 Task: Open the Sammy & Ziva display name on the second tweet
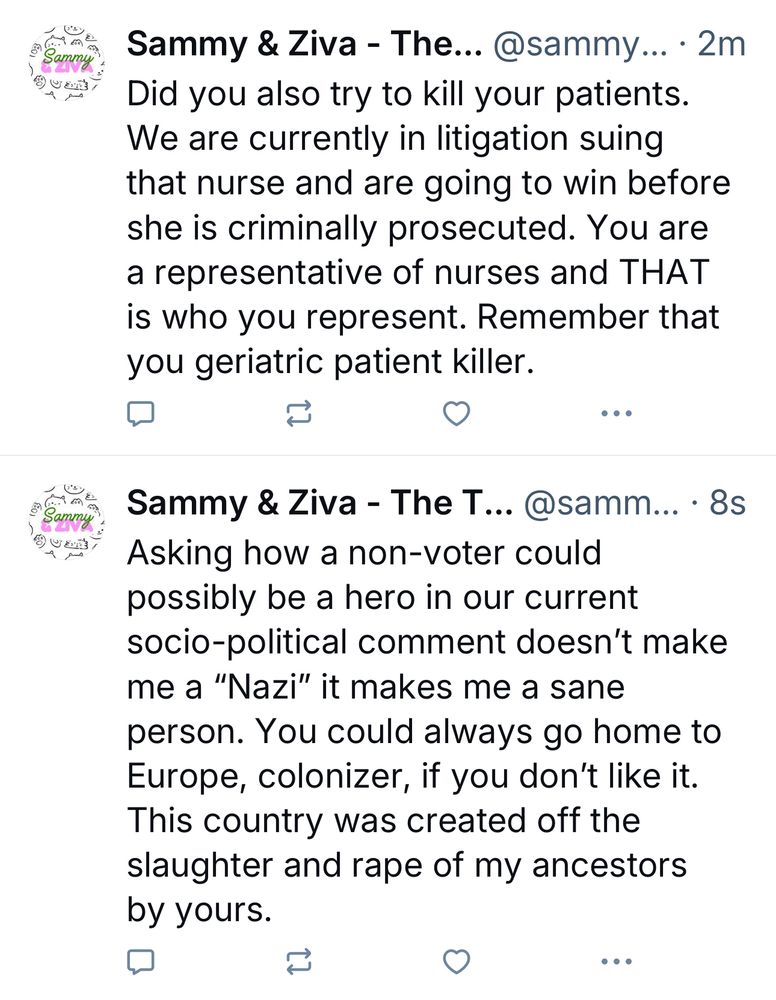[x=319, y=503]
